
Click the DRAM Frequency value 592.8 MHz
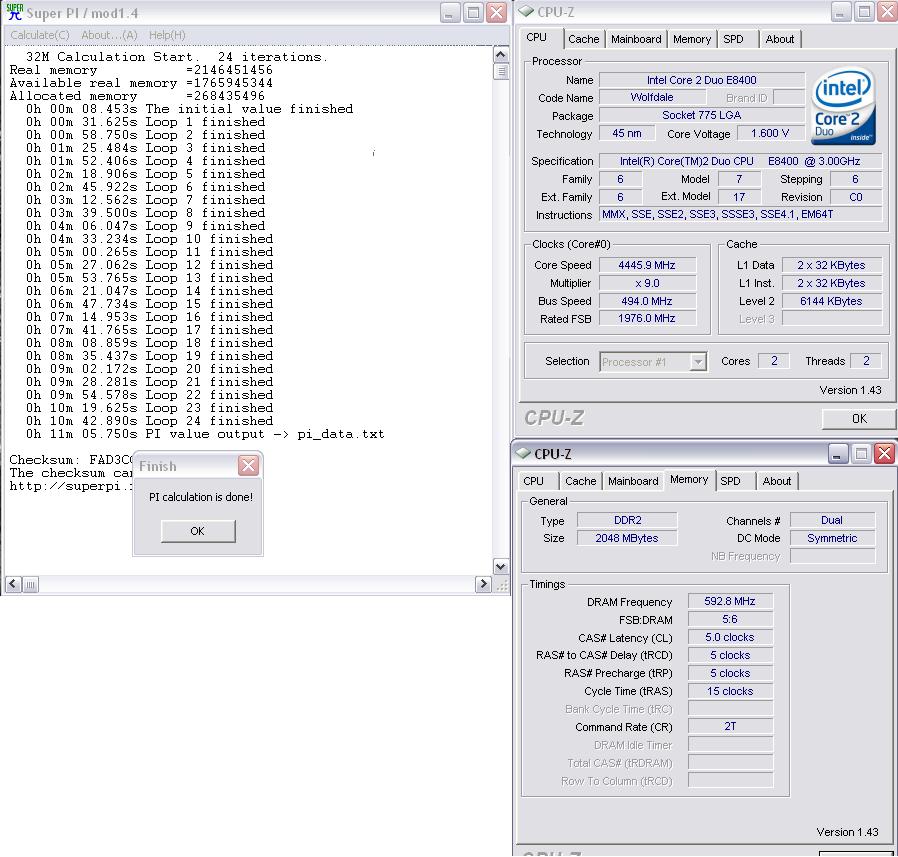pyautogui.click(x=730, y=601)
